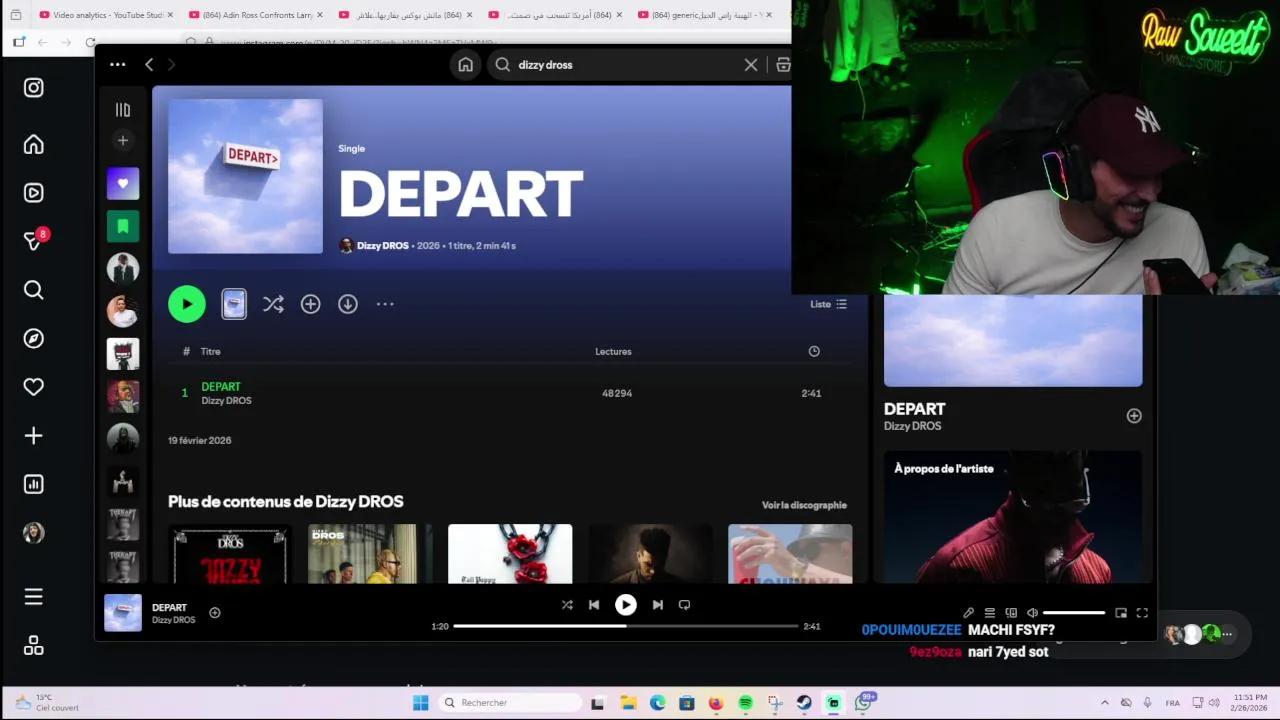
Task: Clear the Spotify search field with X
Action: pos(751,65)
